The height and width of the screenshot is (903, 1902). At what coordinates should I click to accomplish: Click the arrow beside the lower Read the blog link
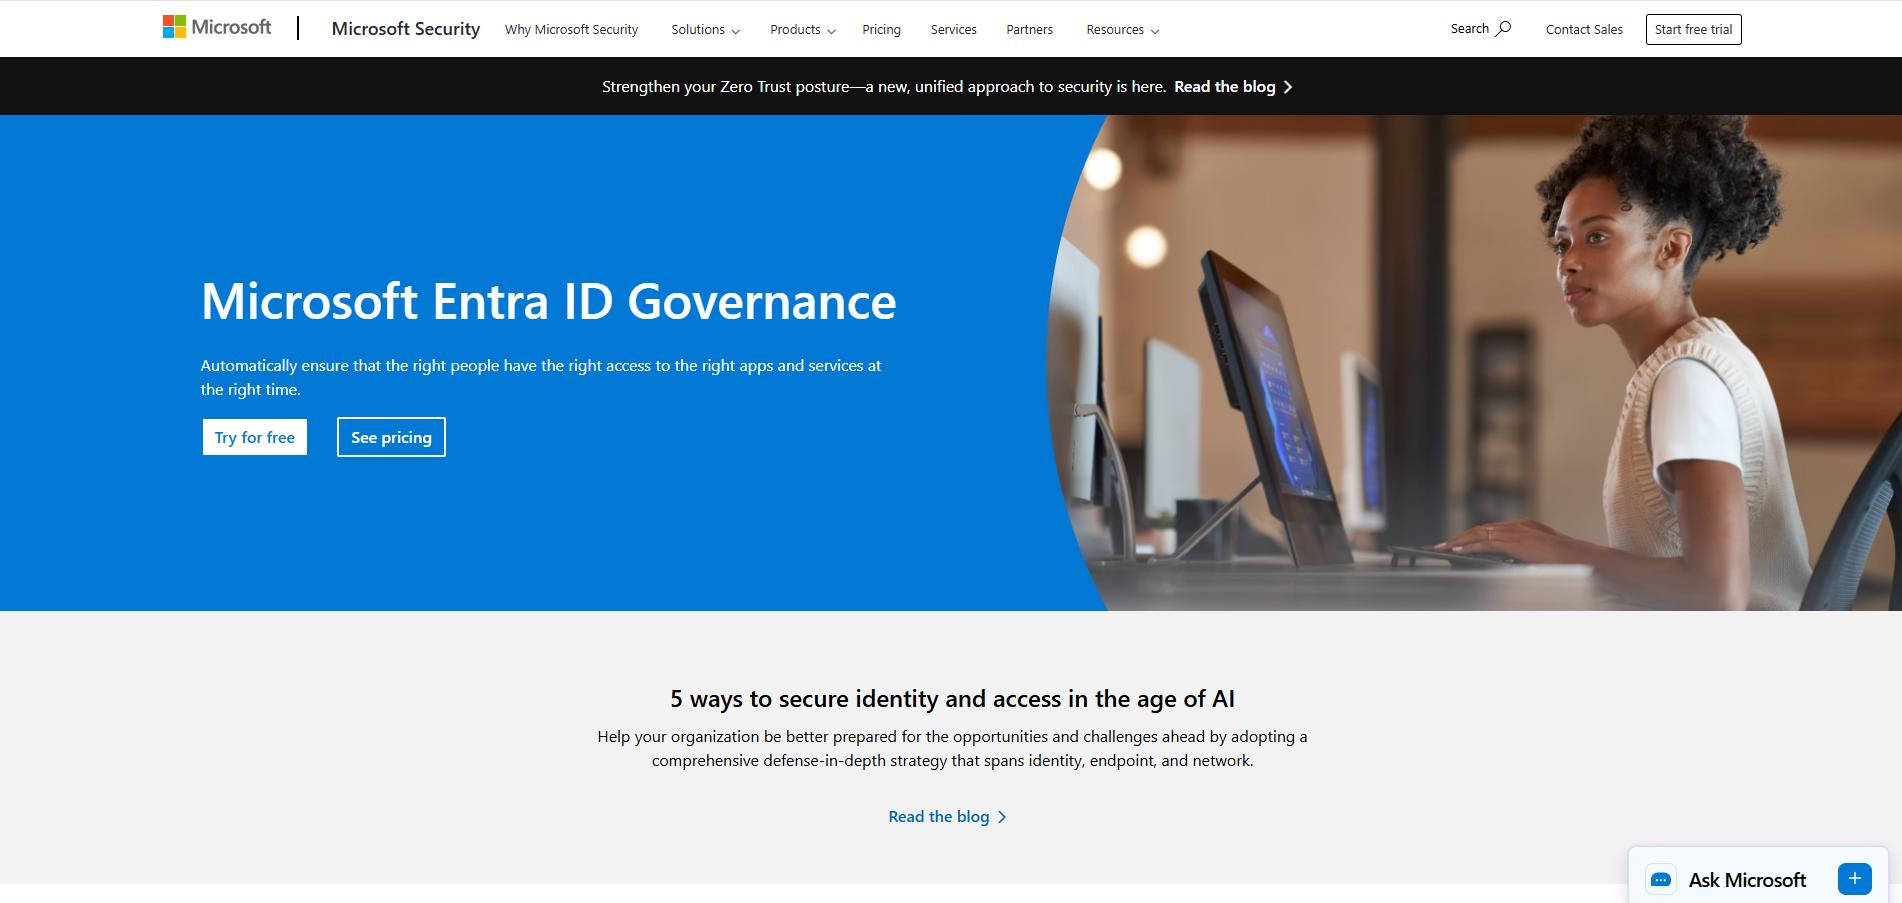click(x=1003, y=816)
